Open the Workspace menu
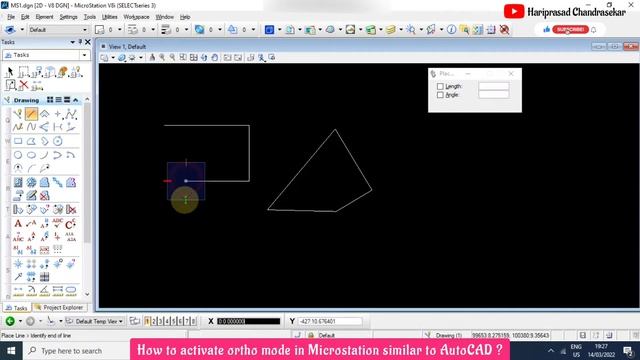This screenshot has width=640, height=360. (136, 17)
